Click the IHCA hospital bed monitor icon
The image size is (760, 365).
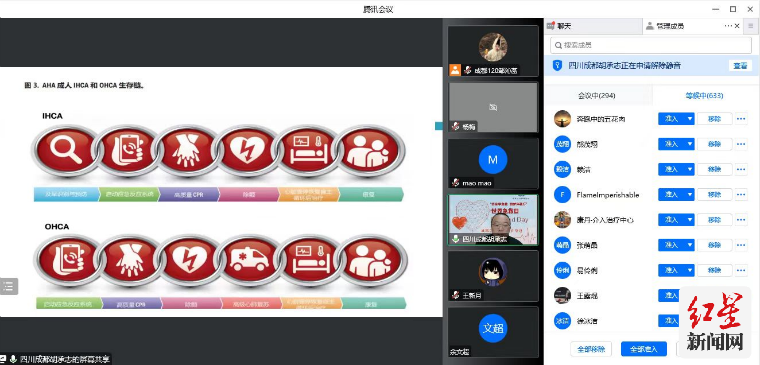pos(308,151)
